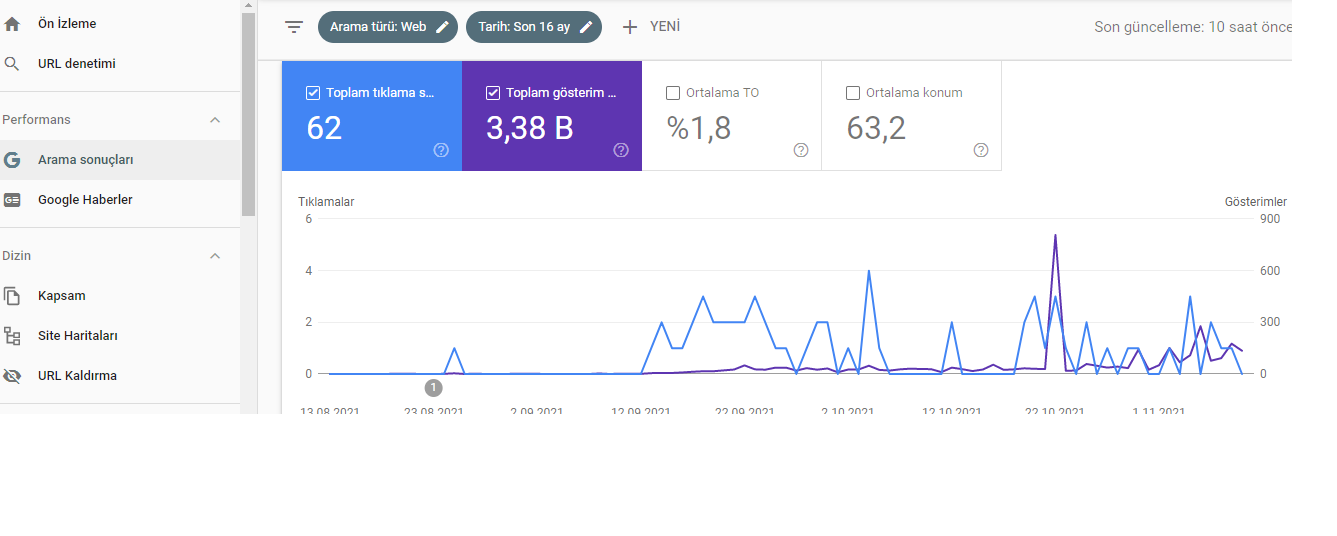
Task: Collapse the Performans section chevron
Action: point(215,120)
